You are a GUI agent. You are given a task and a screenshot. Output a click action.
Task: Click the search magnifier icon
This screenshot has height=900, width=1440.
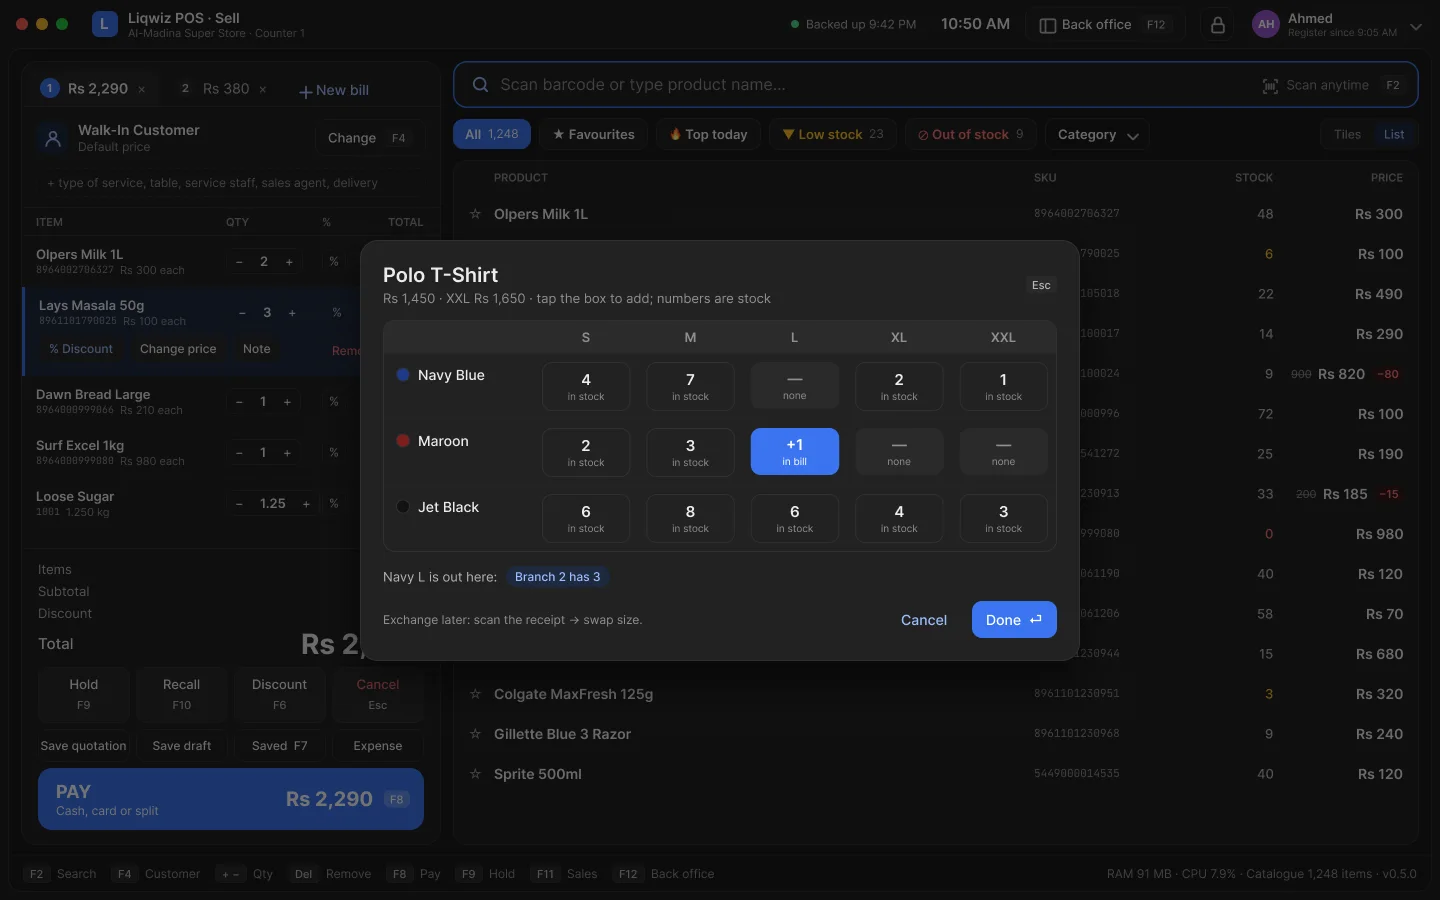tap(480, 85)
